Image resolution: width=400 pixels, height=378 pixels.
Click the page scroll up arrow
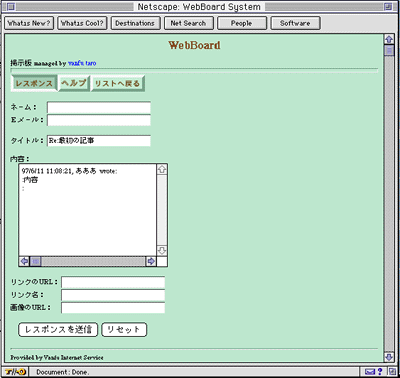[x=389, y=39]
